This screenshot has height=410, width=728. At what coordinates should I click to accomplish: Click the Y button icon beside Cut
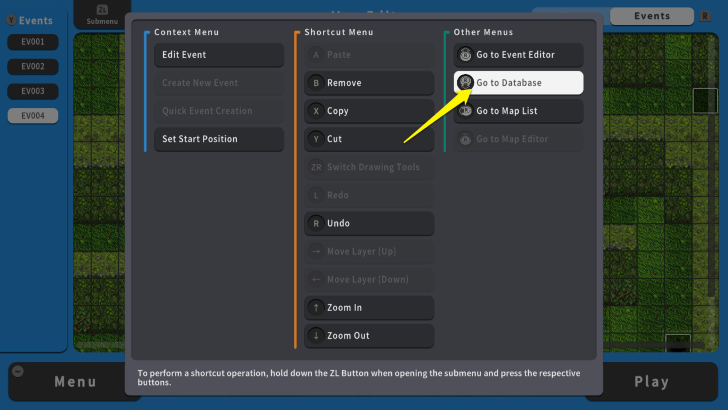pos(316,139)
